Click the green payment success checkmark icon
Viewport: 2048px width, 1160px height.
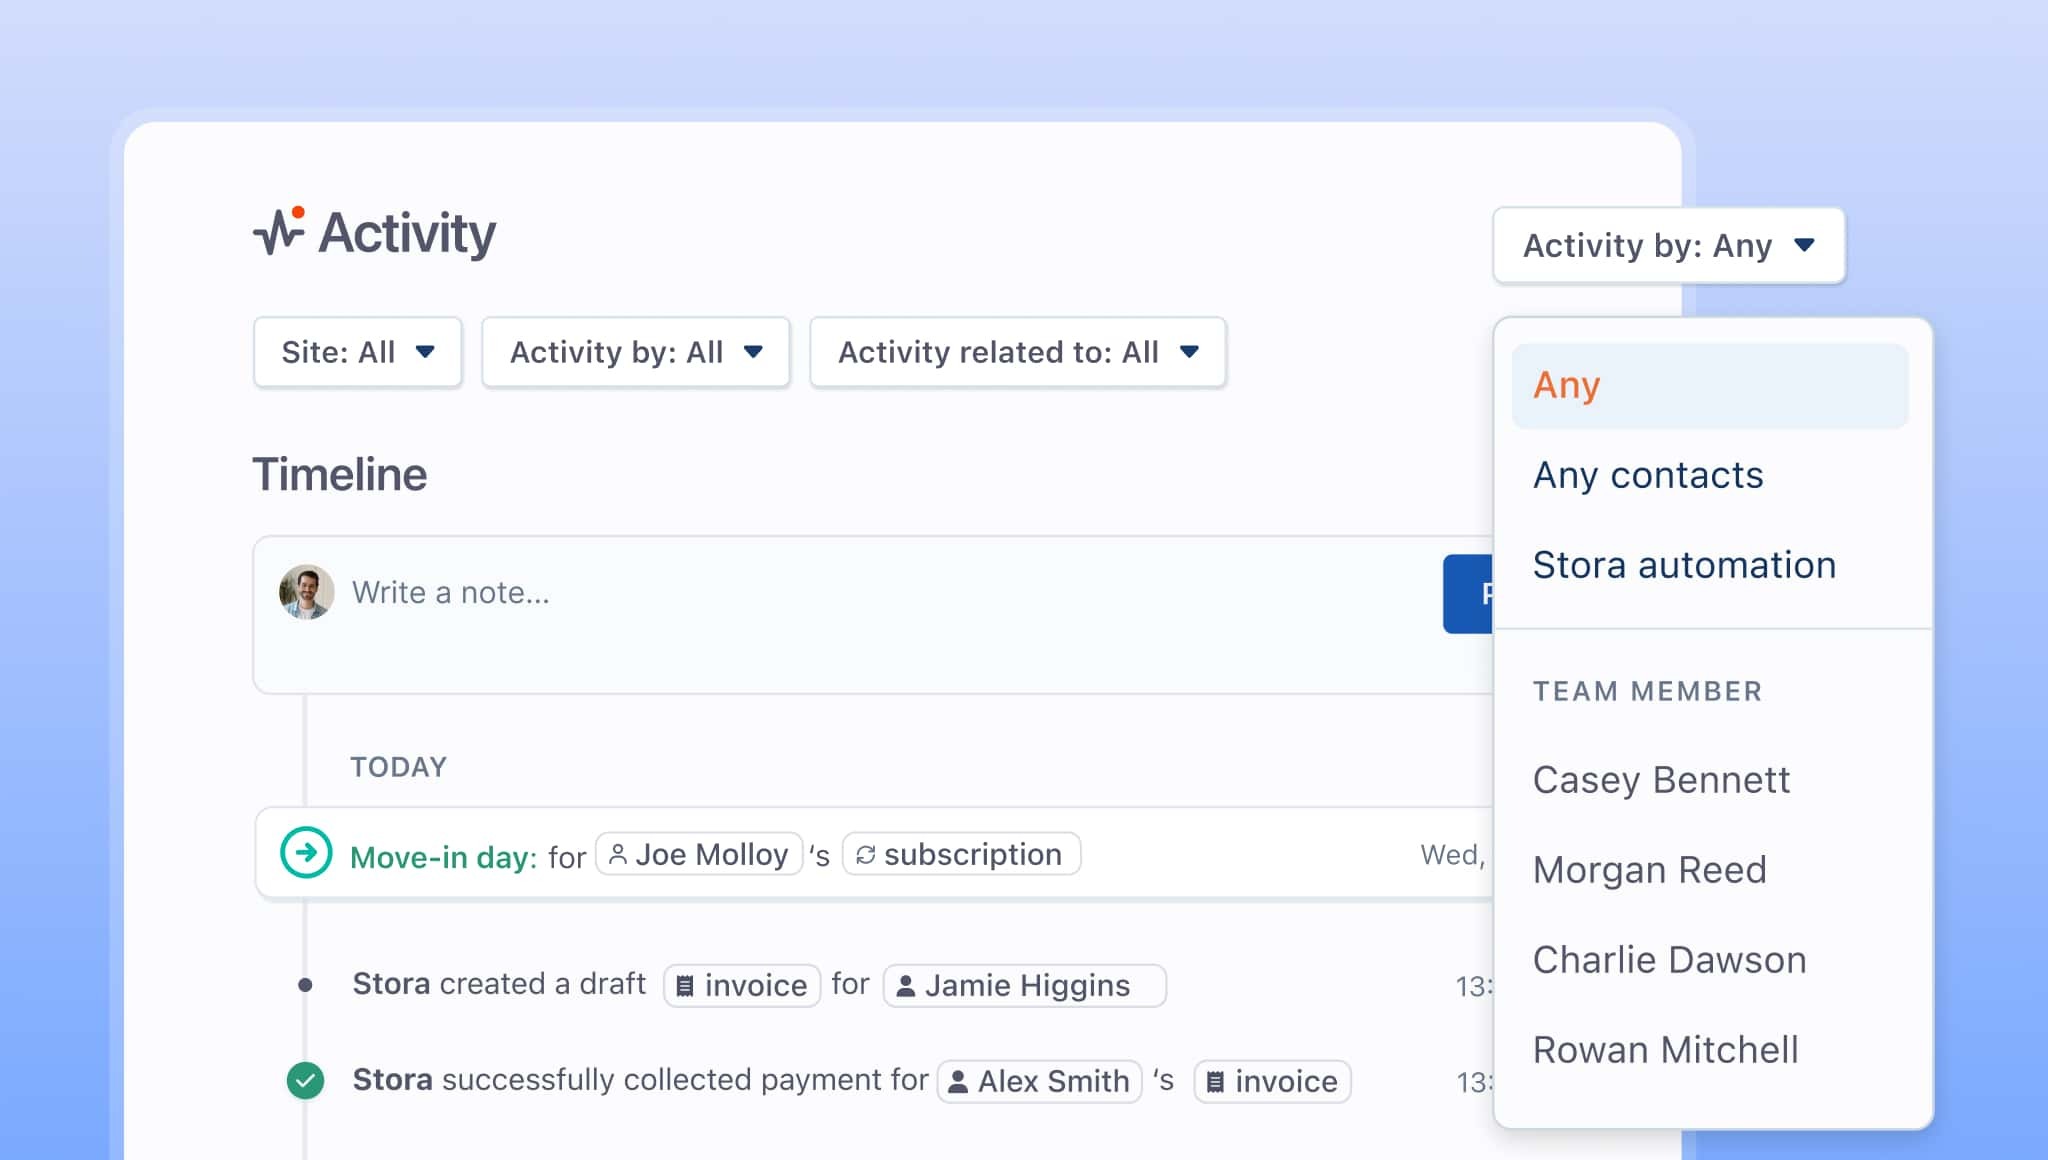305,1080
